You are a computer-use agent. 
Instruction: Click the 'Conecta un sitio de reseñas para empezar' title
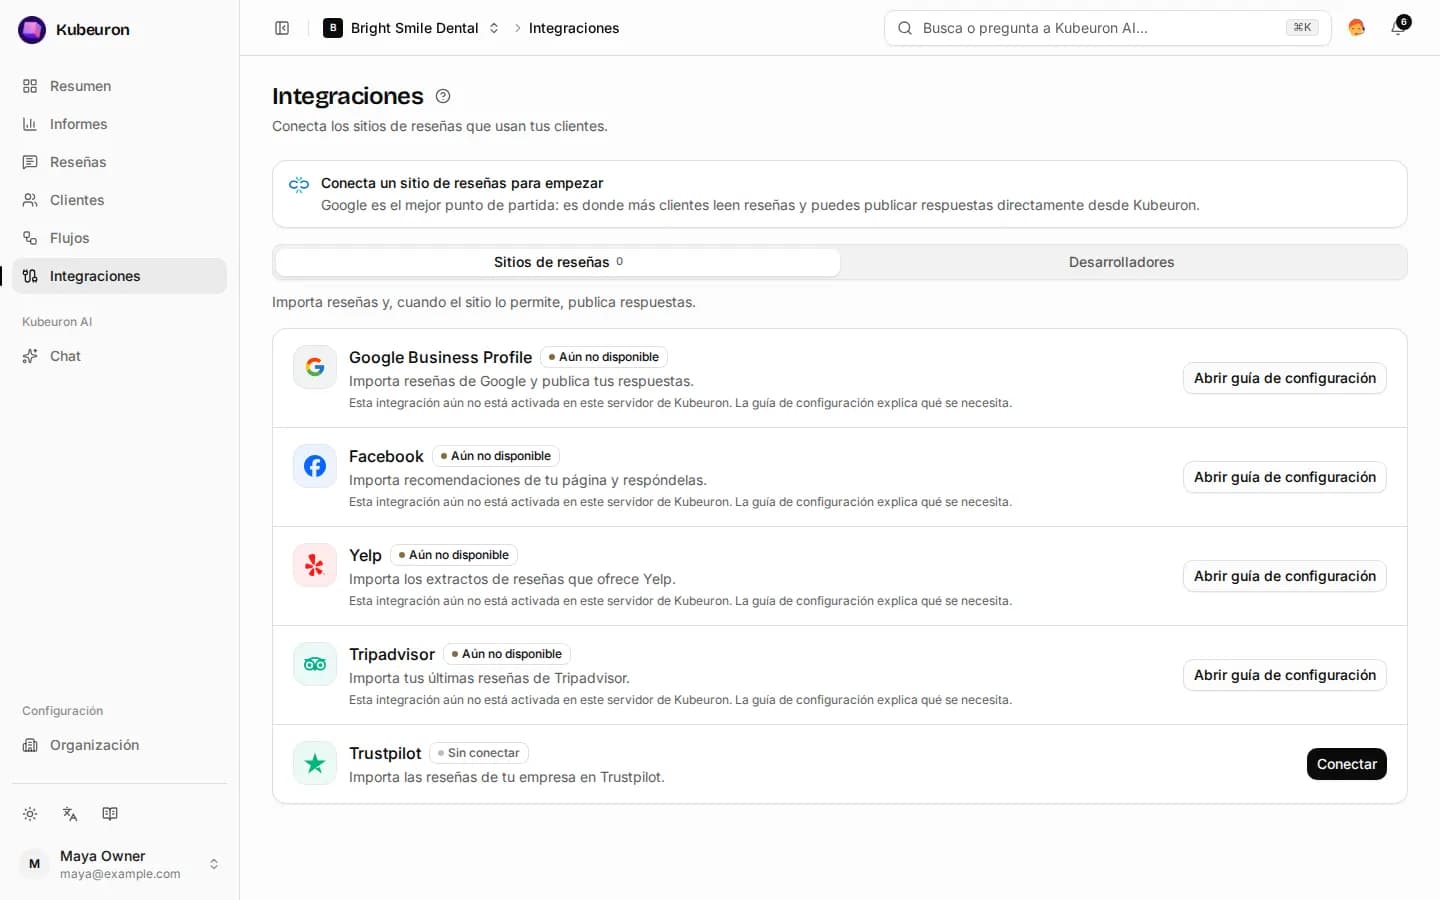(x=462, y=183)
